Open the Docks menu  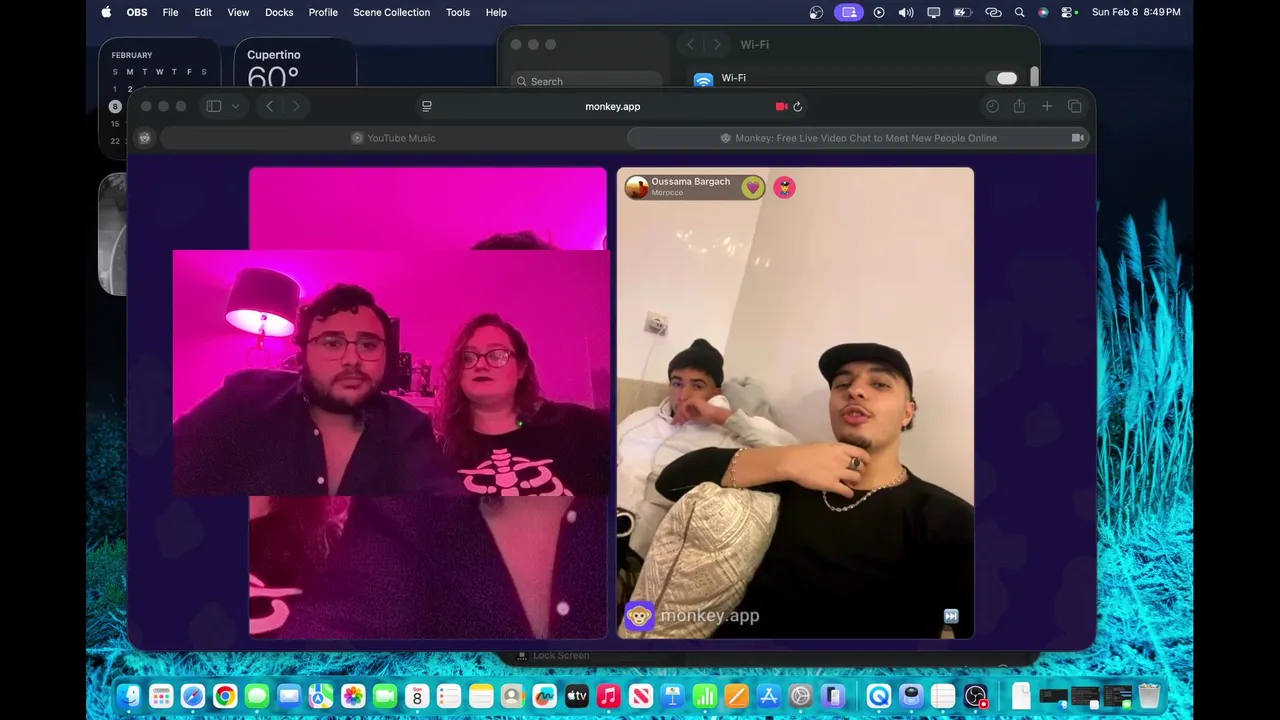pos(279,12)
